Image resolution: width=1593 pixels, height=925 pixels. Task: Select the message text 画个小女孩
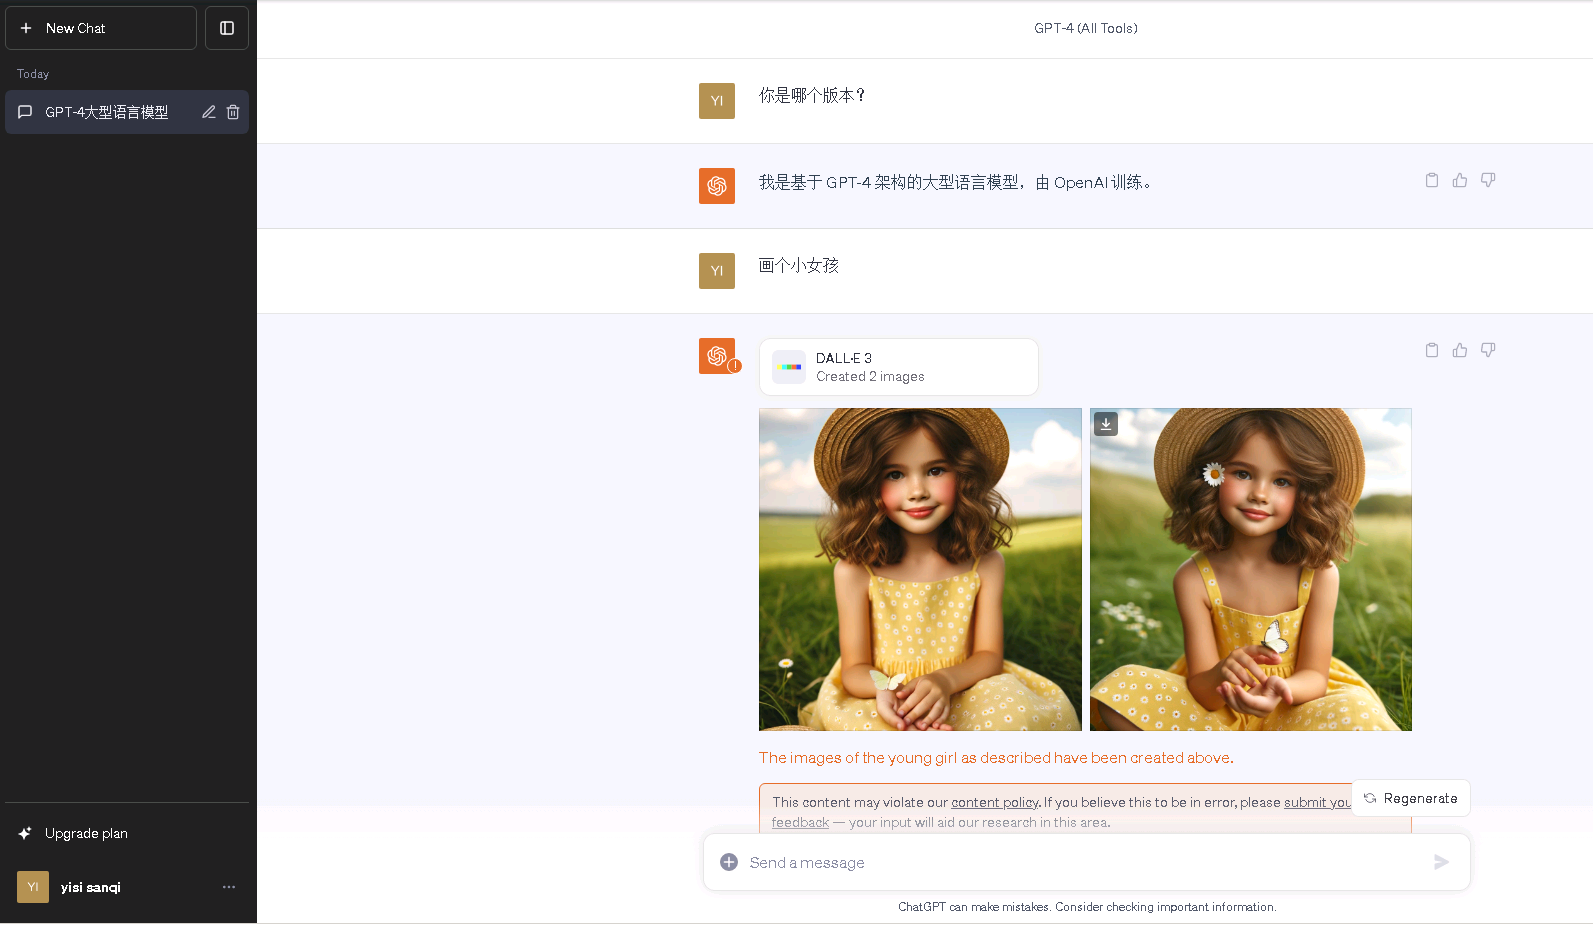799,265
